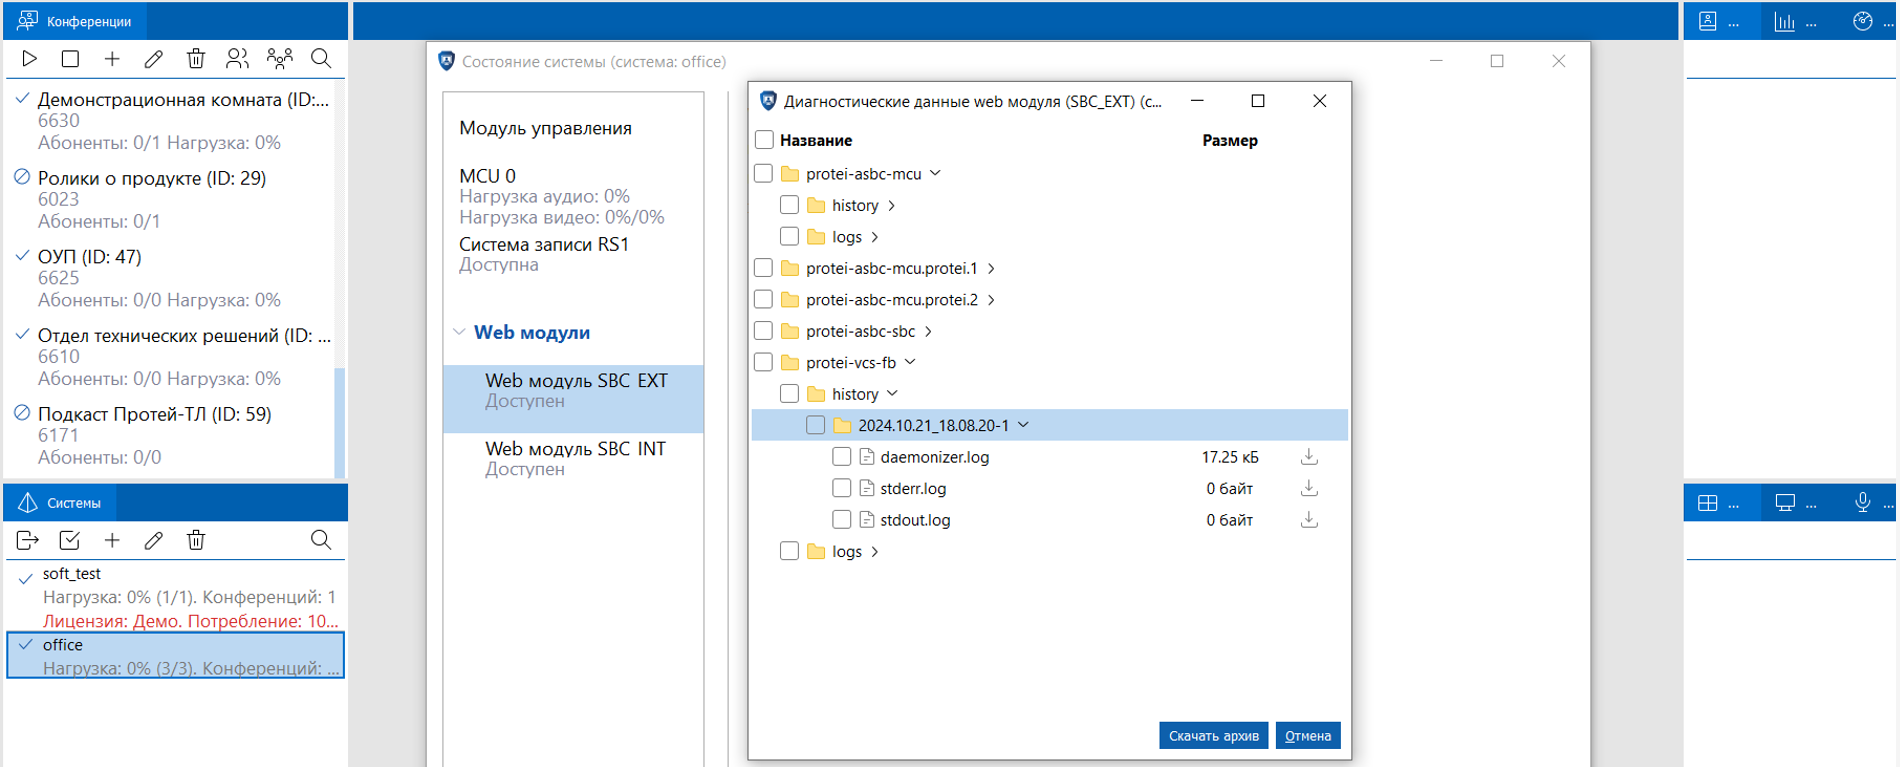Check the daemonizer.log checkbox
Image resolution: width=1900 pixels, height=767 pixels.
point(842,457)
